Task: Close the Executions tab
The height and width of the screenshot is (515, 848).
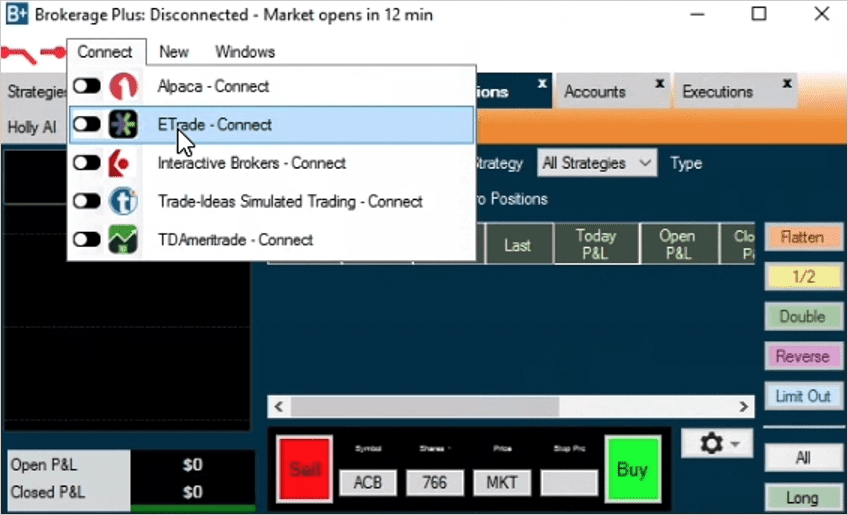Action: 787,83
